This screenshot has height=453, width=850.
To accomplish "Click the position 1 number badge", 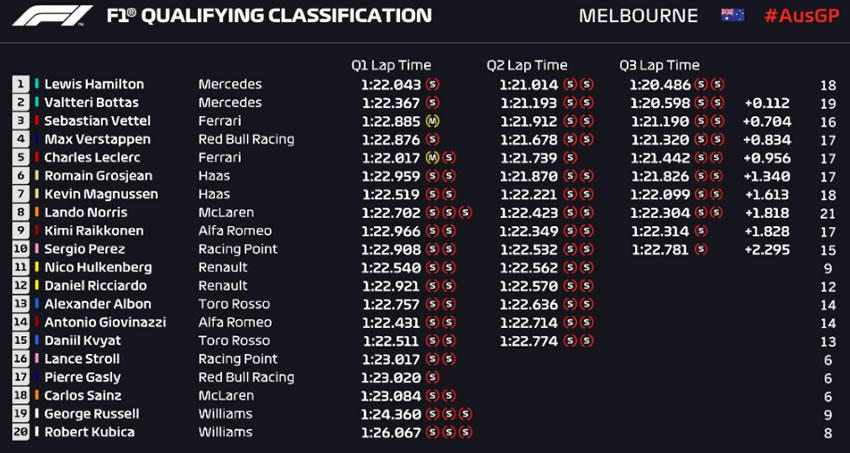I will pos(20,85).
